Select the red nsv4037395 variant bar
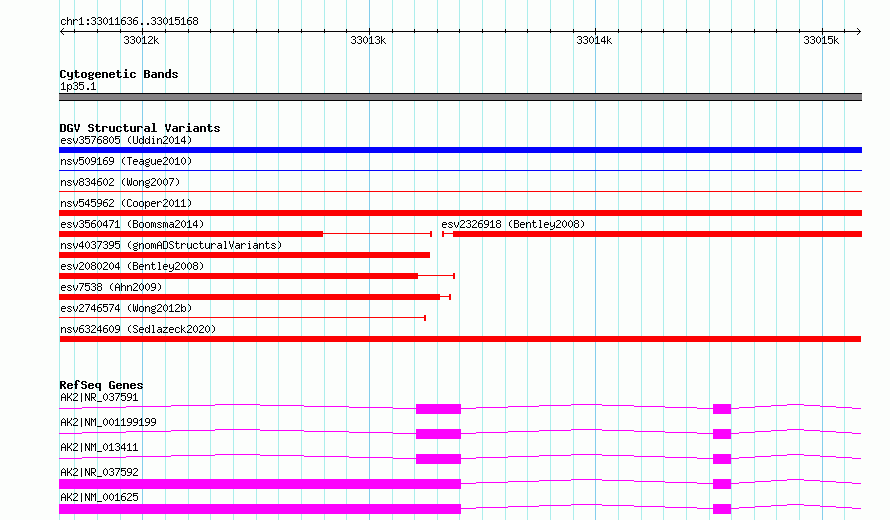890x520 pixels. tap(244, 255)
